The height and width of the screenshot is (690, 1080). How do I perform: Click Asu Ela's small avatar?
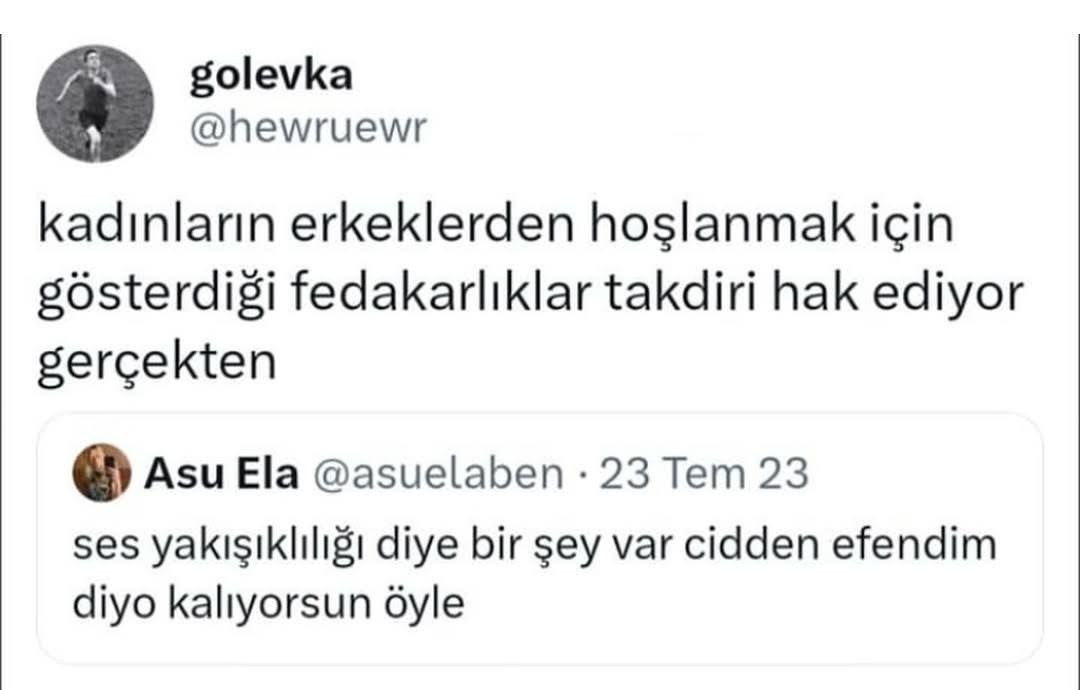[x=102, y=472]
